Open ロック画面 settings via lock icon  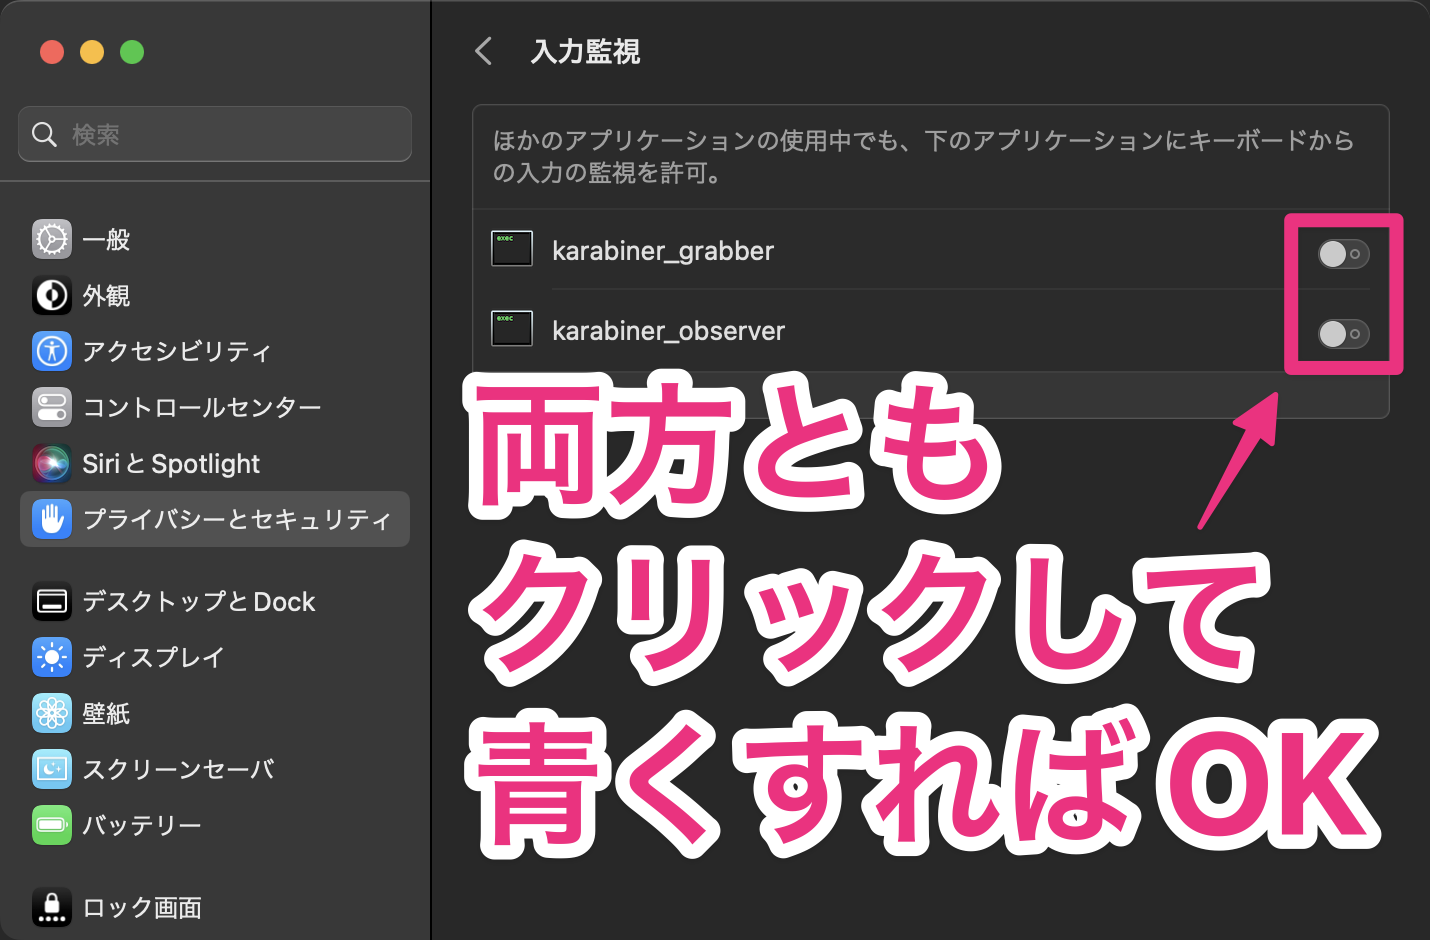51,907
